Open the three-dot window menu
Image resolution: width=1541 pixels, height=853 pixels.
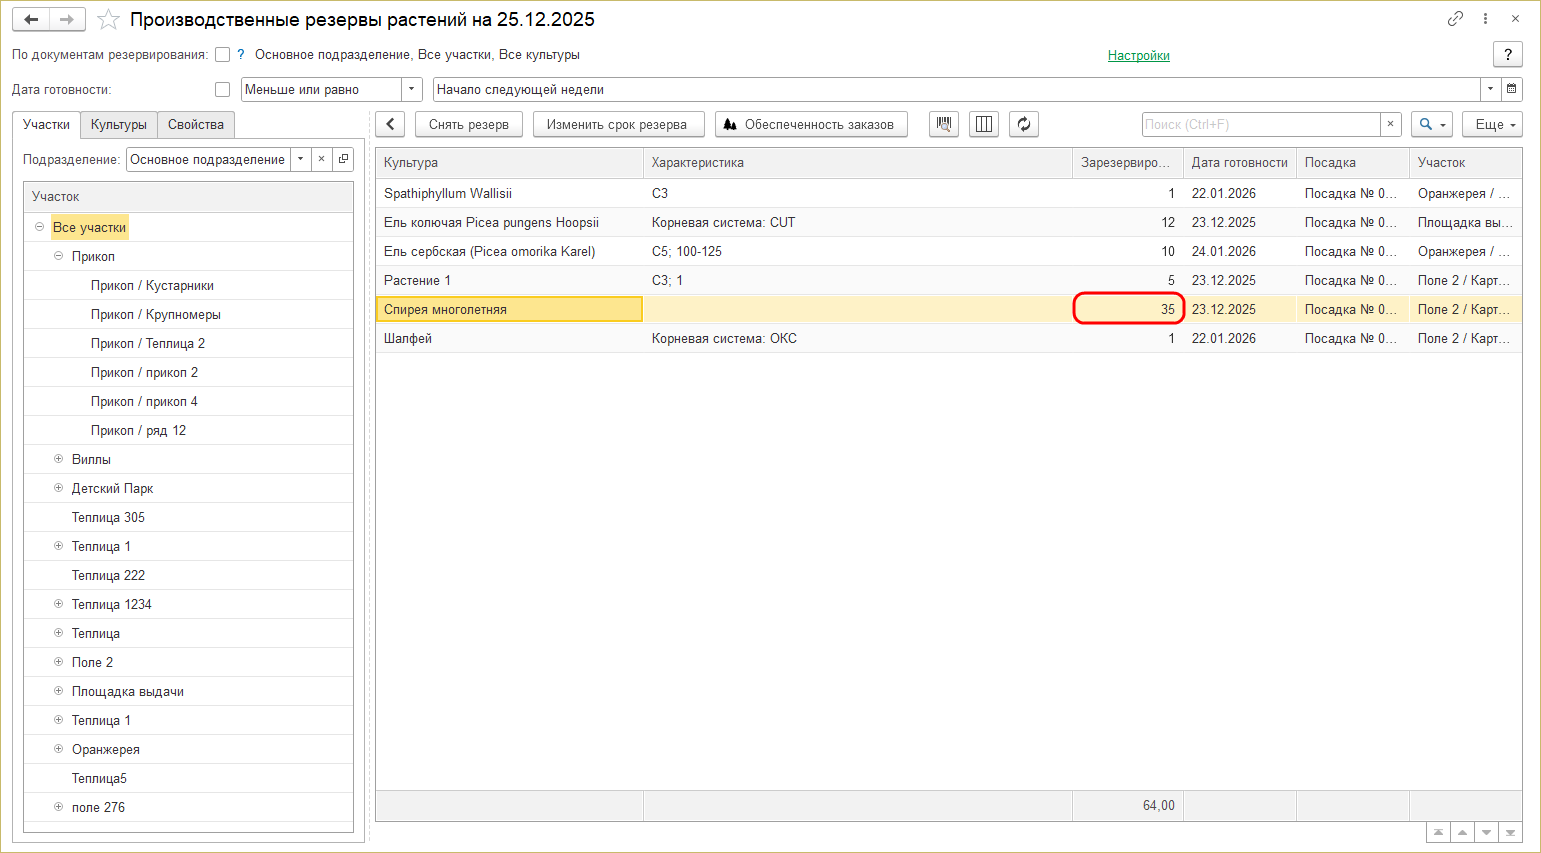click(x=1486, y=19)
